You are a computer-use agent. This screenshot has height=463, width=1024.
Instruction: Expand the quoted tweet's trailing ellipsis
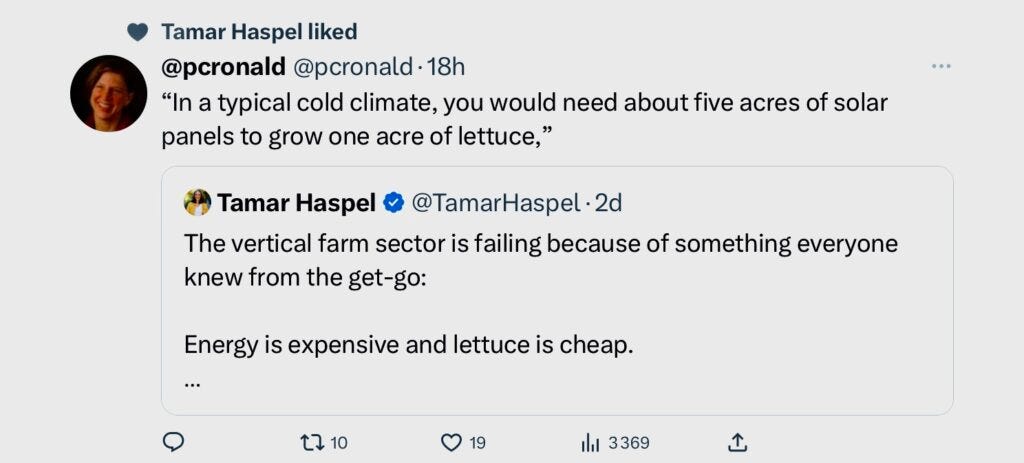[193, 383]
